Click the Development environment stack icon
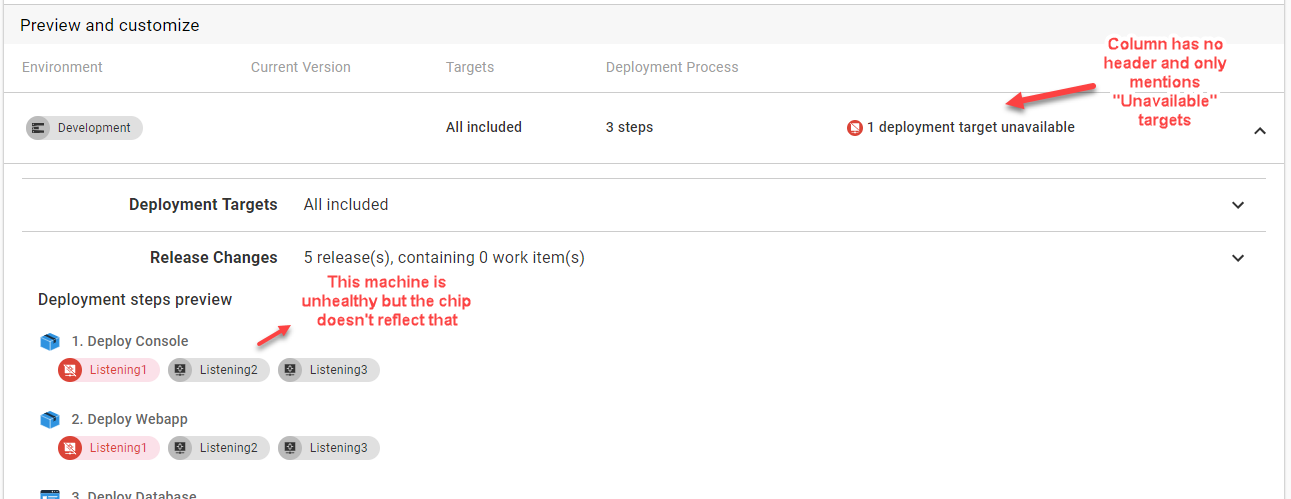Image resolution: width=1291 pixels, height=499 pixels. pyautogui.click(x=39, y=128)
